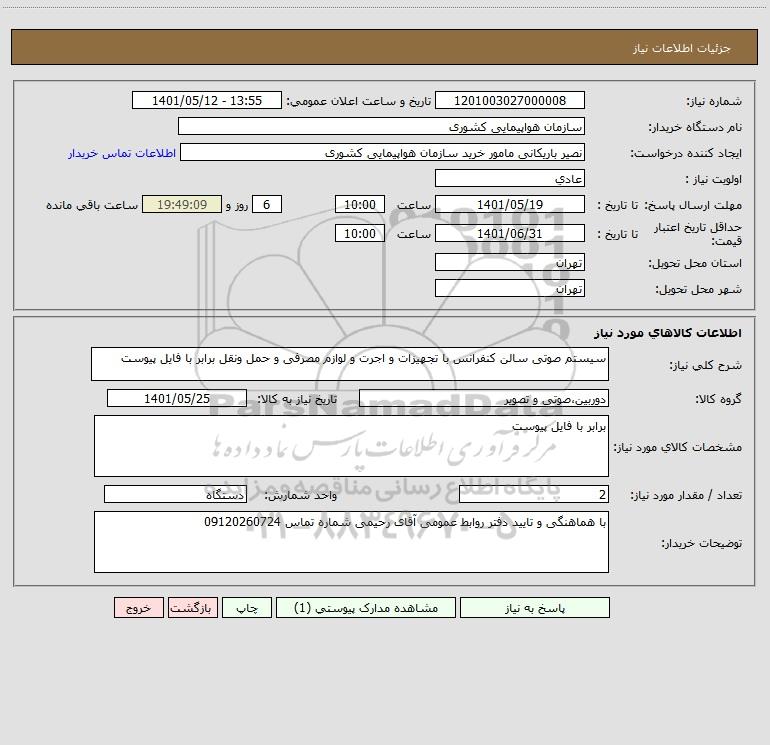770x745 pixels.
Task: Click the label مشخصات کالای مورد نیاز
Action: 678,447
